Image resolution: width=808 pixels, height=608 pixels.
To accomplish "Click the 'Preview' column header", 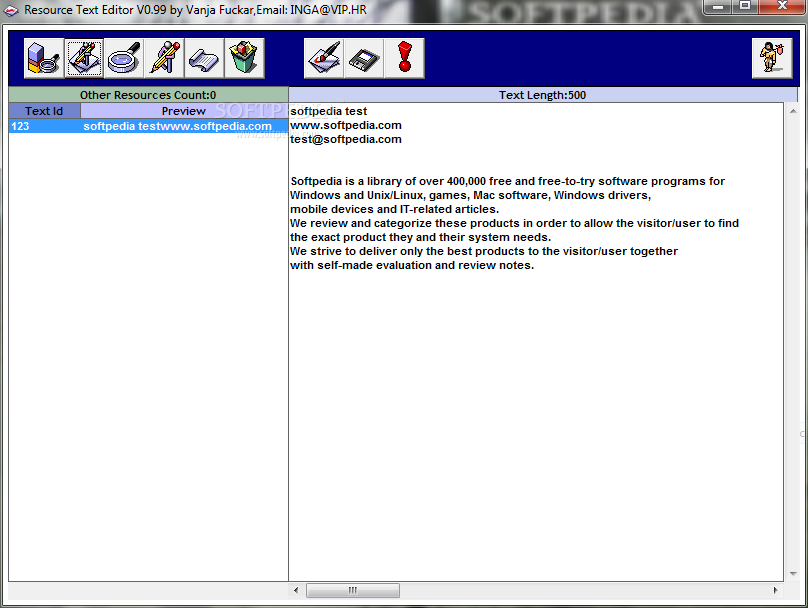I will point(184,111).
